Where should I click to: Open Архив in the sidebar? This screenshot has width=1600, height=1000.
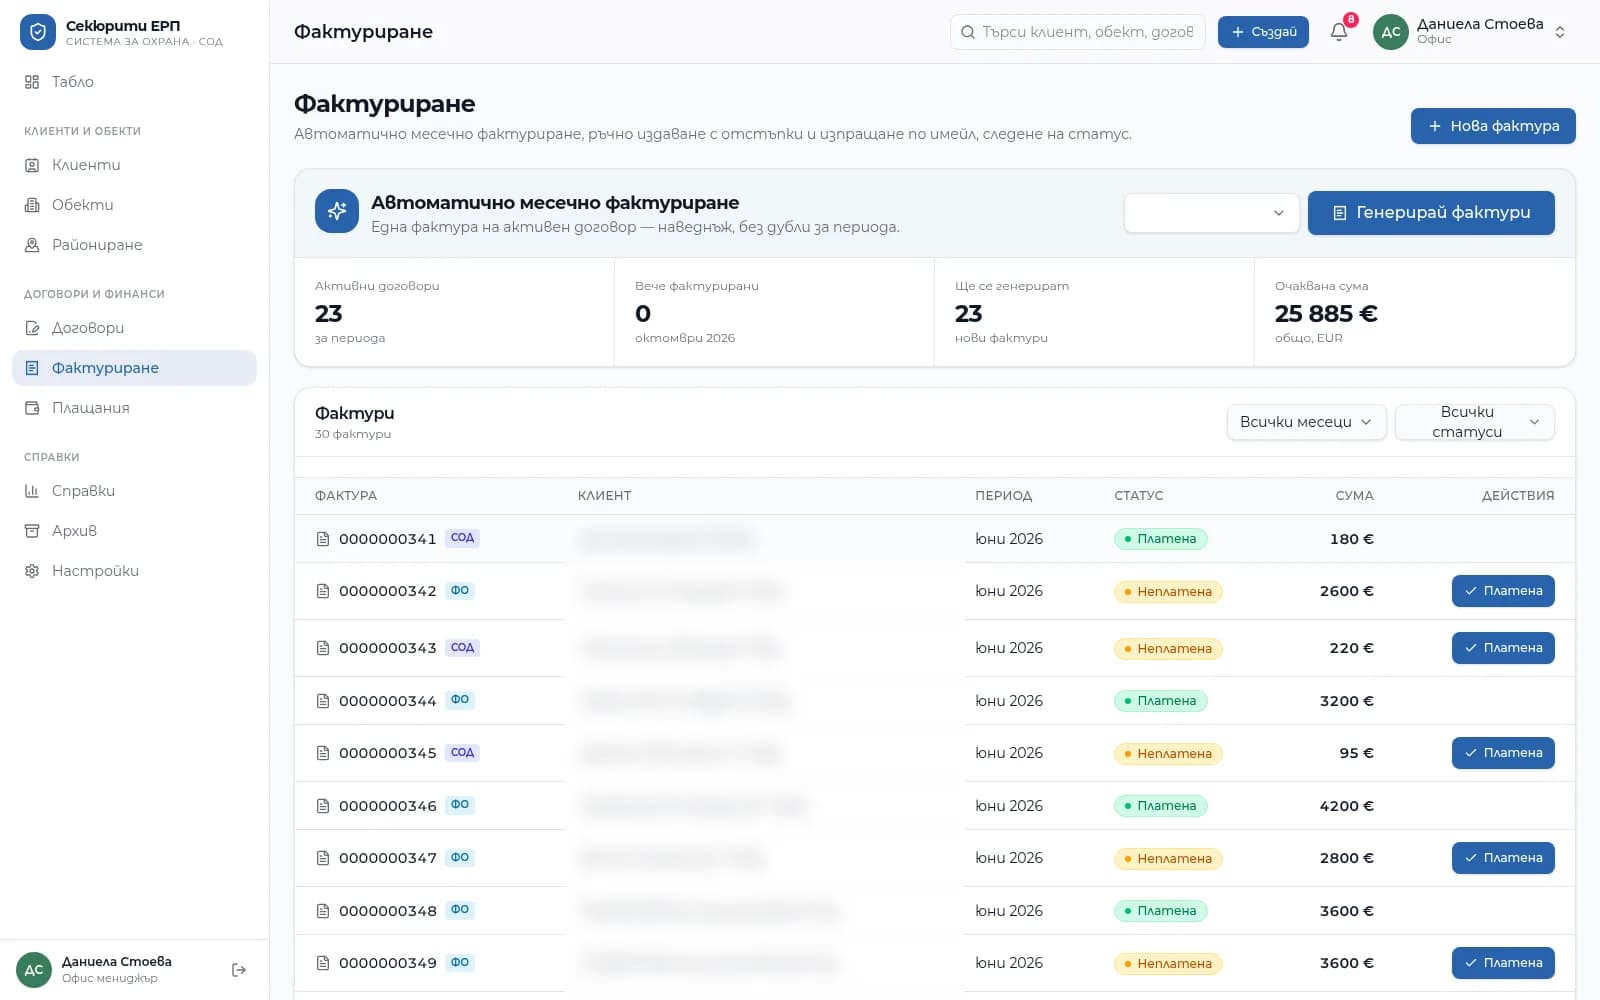coord(134,531)
